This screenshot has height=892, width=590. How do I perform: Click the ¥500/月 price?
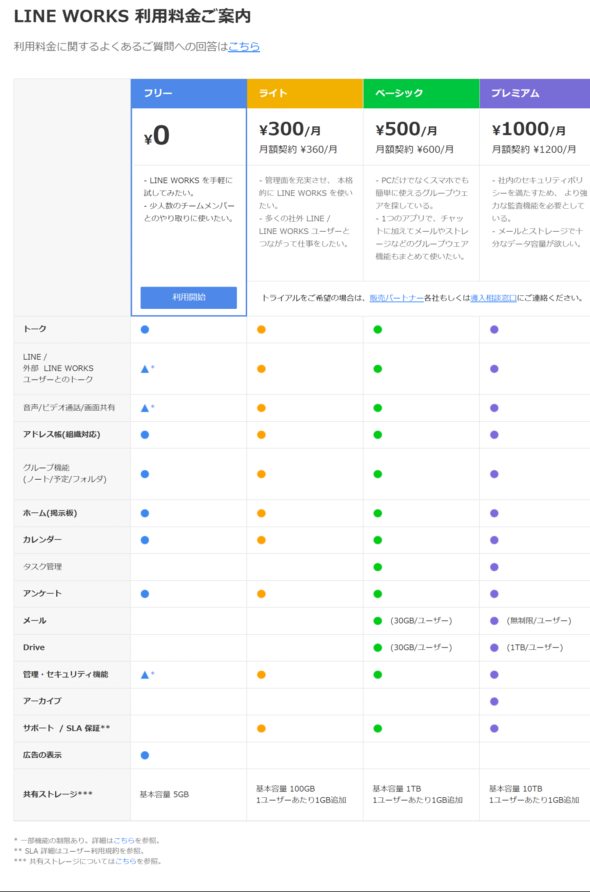[x=406, y=130]
